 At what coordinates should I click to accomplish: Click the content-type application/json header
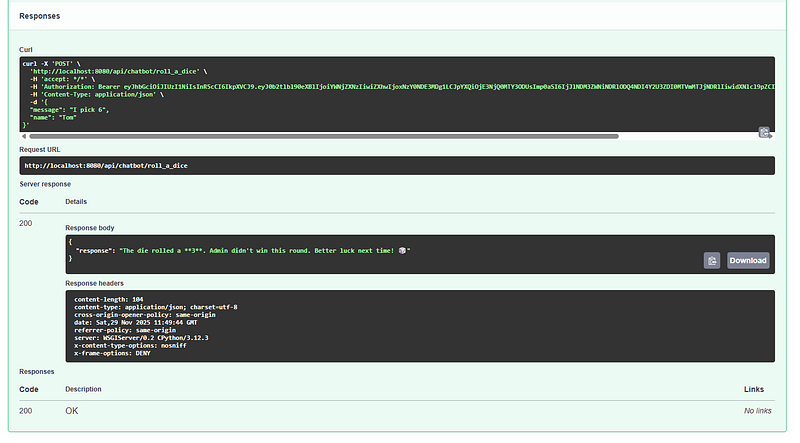[x=156, y=307]
